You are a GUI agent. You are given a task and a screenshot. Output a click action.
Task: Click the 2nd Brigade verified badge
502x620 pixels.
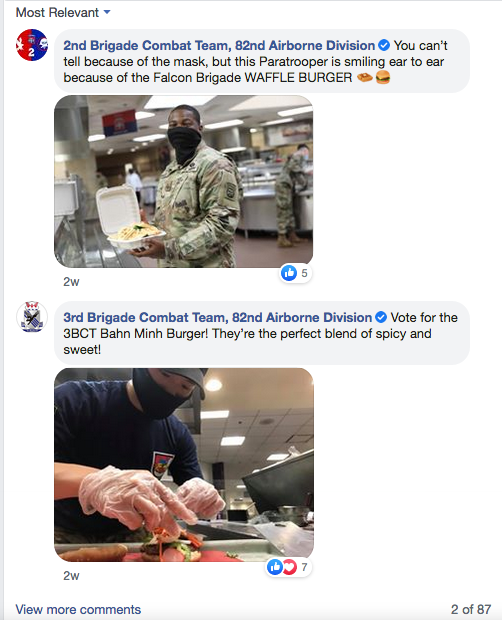coord(383,45)
